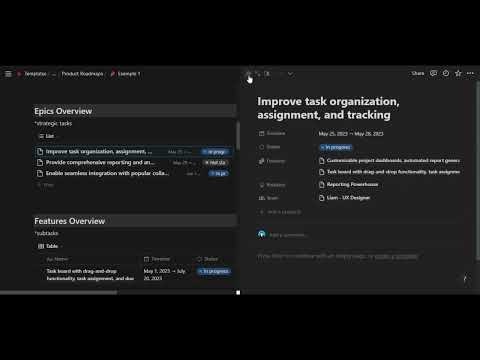
Task: Switch the Epics Overview List view tab
Action: click(x=47, y=136)
